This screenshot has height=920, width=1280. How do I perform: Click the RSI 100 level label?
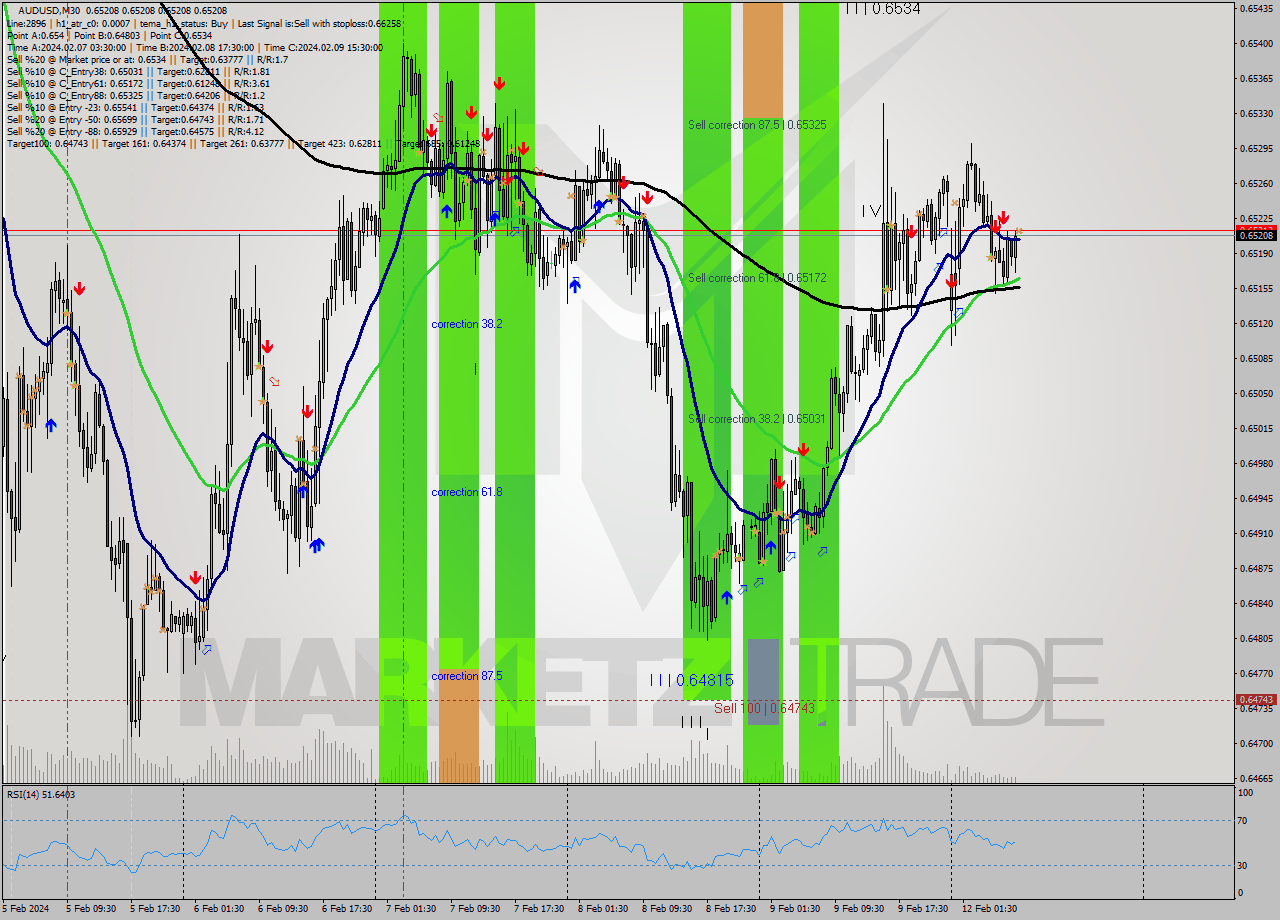[1246, 793]
